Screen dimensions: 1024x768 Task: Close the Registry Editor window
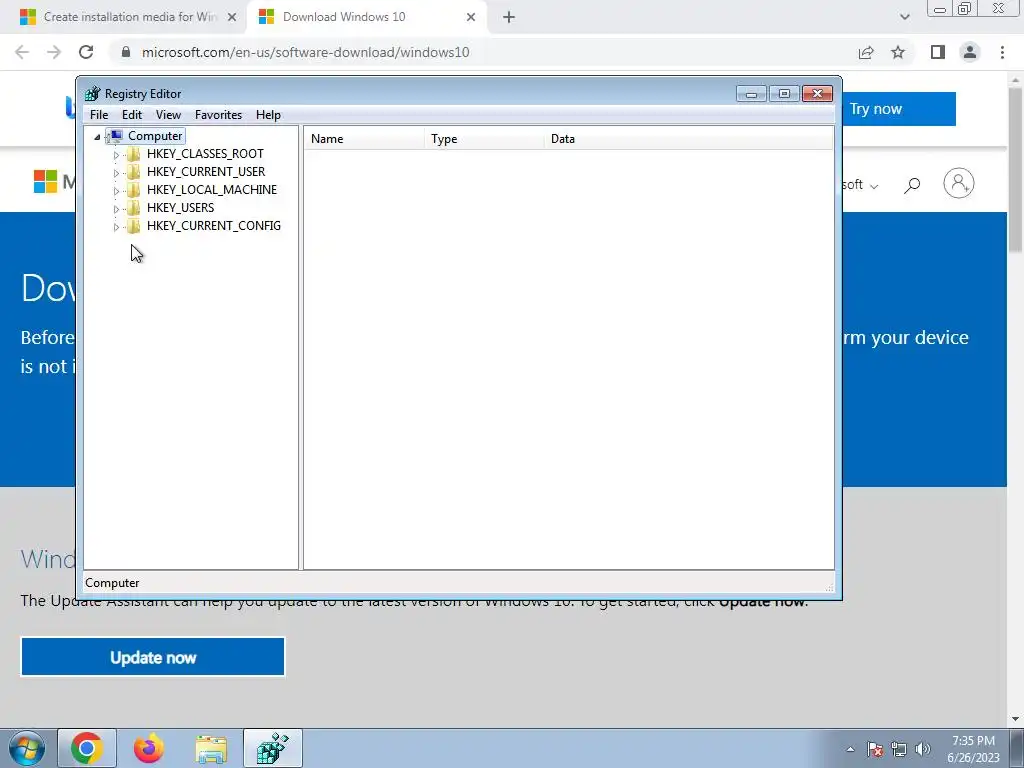click(x=817, y=94)
